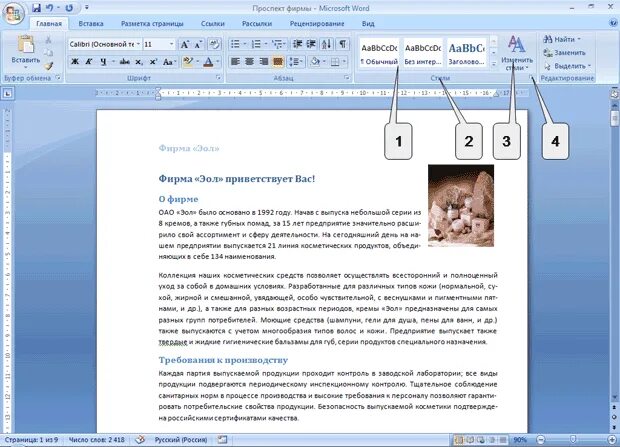Sort text with the A-Z sort icon
Image resolution: width=620 pixels, height=447 pixels.
coord(327,44)
